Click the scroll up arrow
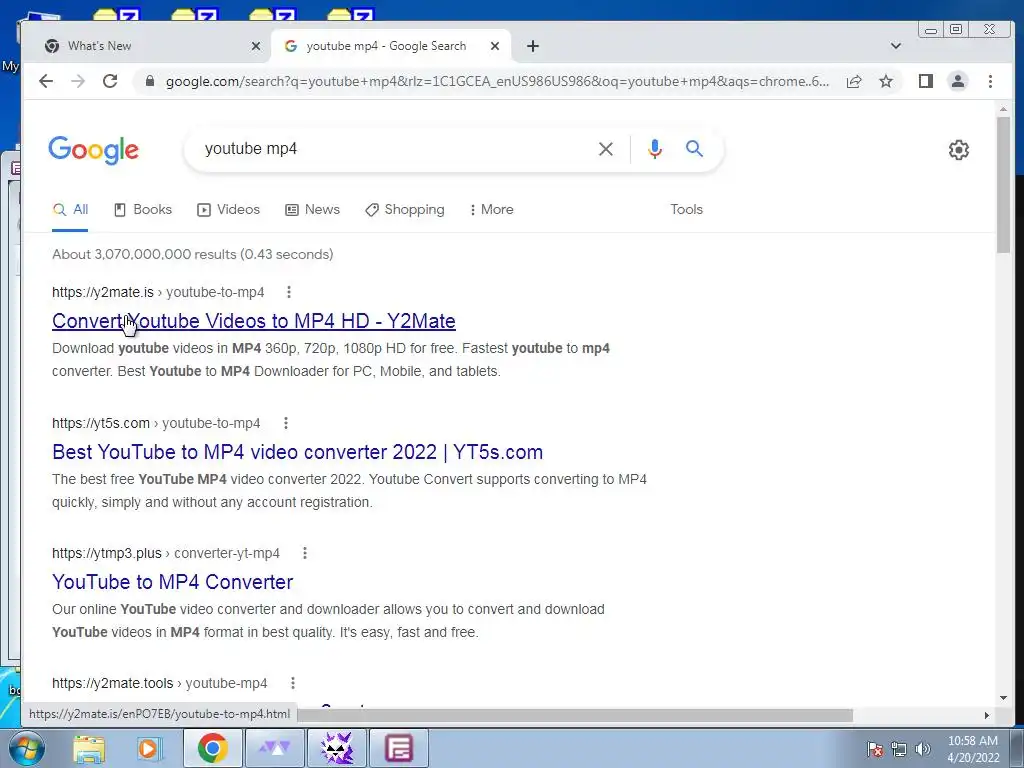Screen dimensions: 1024x768 pos(1003,110)
